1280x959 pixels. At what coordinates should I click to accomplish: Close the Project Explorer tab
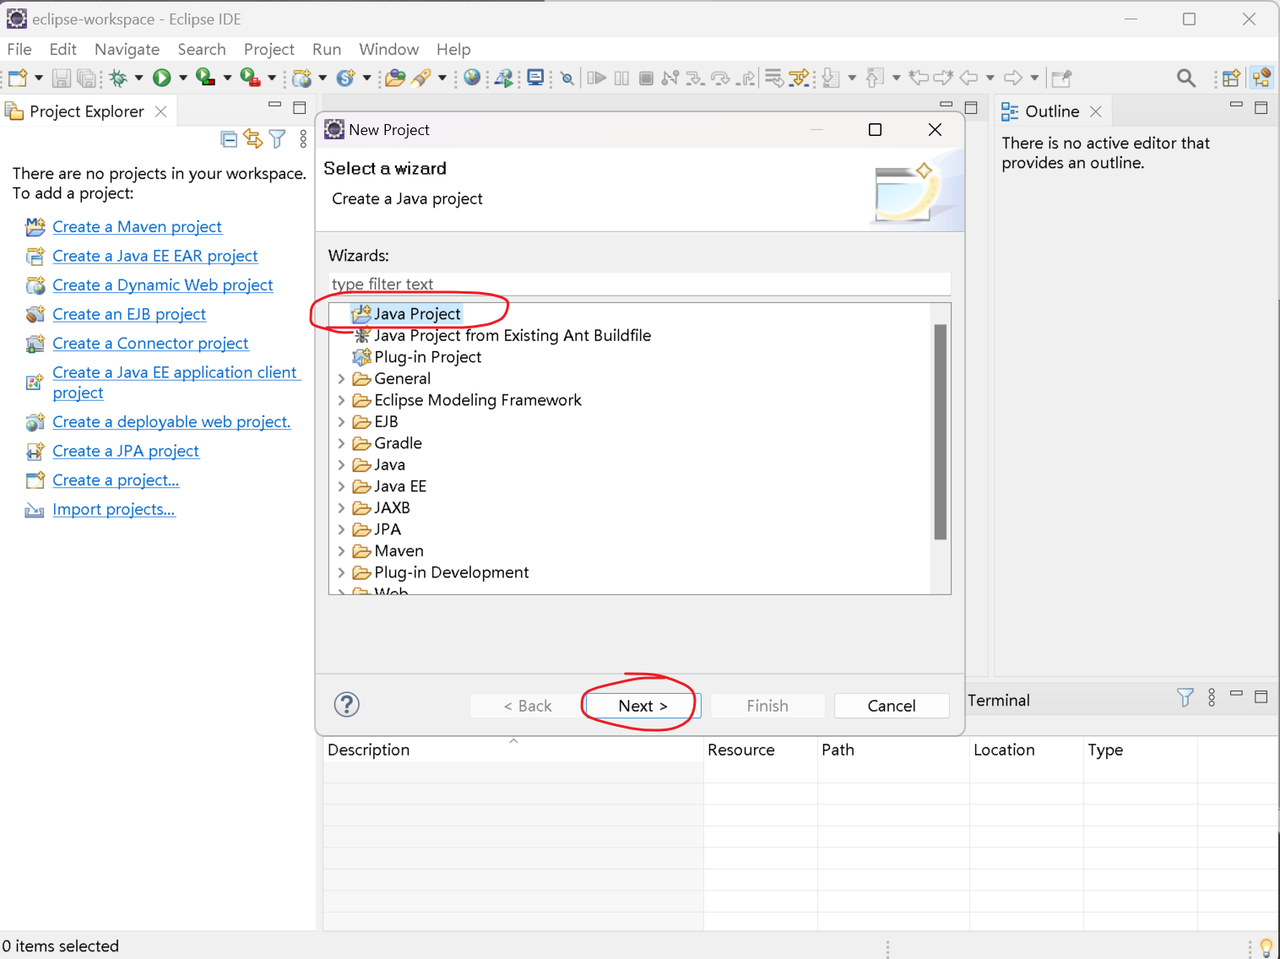tap(161, 111)
